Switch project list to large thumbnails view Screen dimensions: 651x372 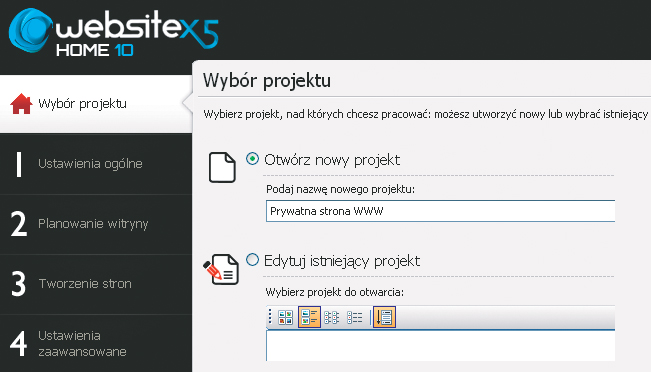286,317
